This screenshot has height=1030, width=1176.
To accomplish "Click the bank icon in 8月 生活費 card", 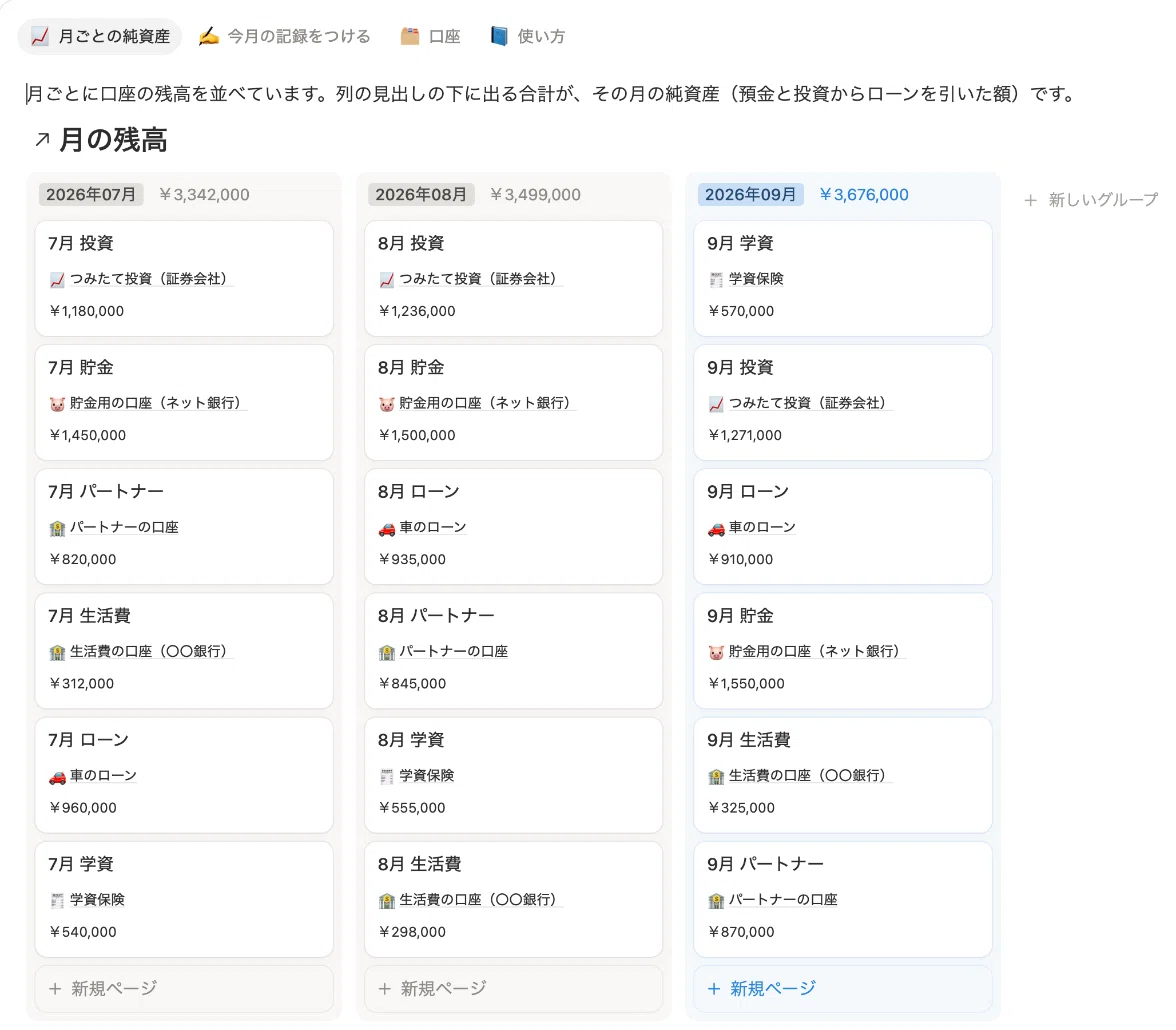I will click(x=386, y=900).
